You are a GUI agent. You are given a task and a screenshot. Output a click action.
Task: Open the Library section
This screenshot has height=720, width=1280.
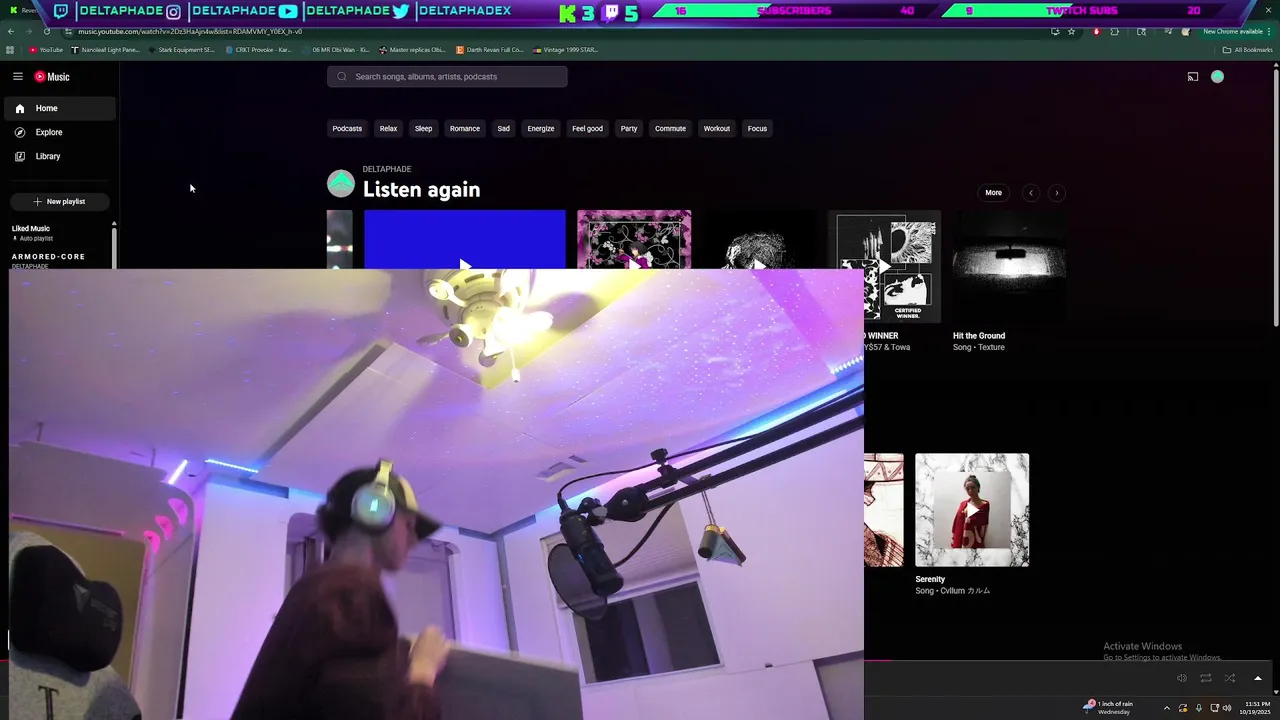pyautogui.click(x=60, y=156)
